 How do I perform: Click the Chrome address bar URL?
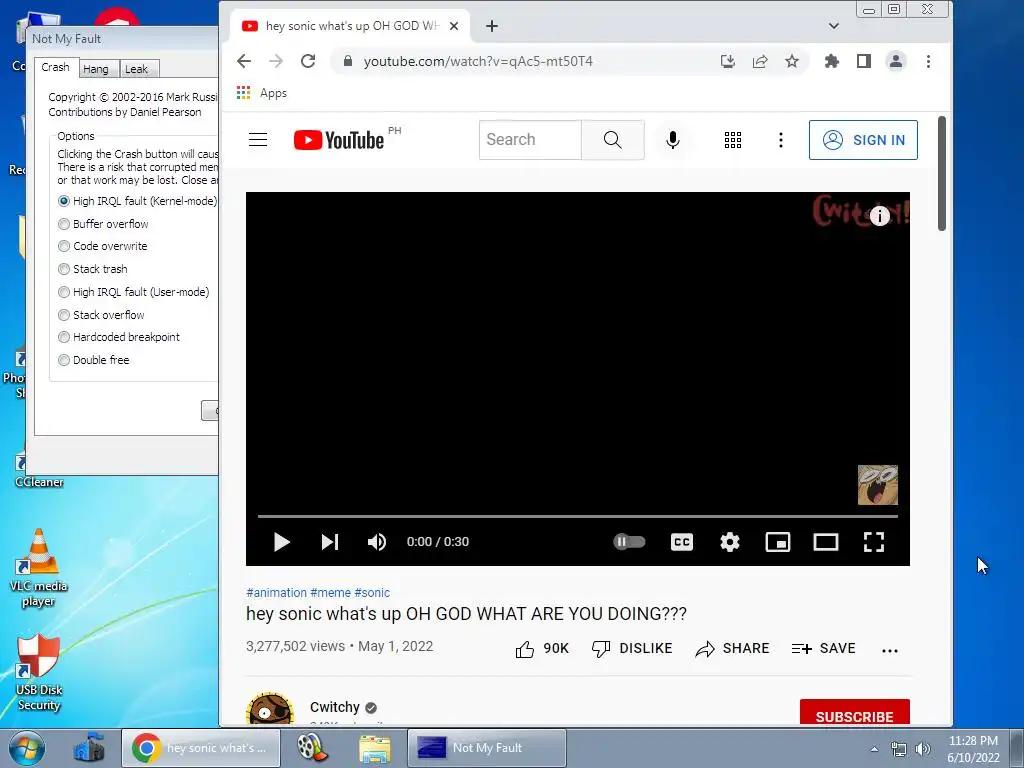(x=478, y=61)
